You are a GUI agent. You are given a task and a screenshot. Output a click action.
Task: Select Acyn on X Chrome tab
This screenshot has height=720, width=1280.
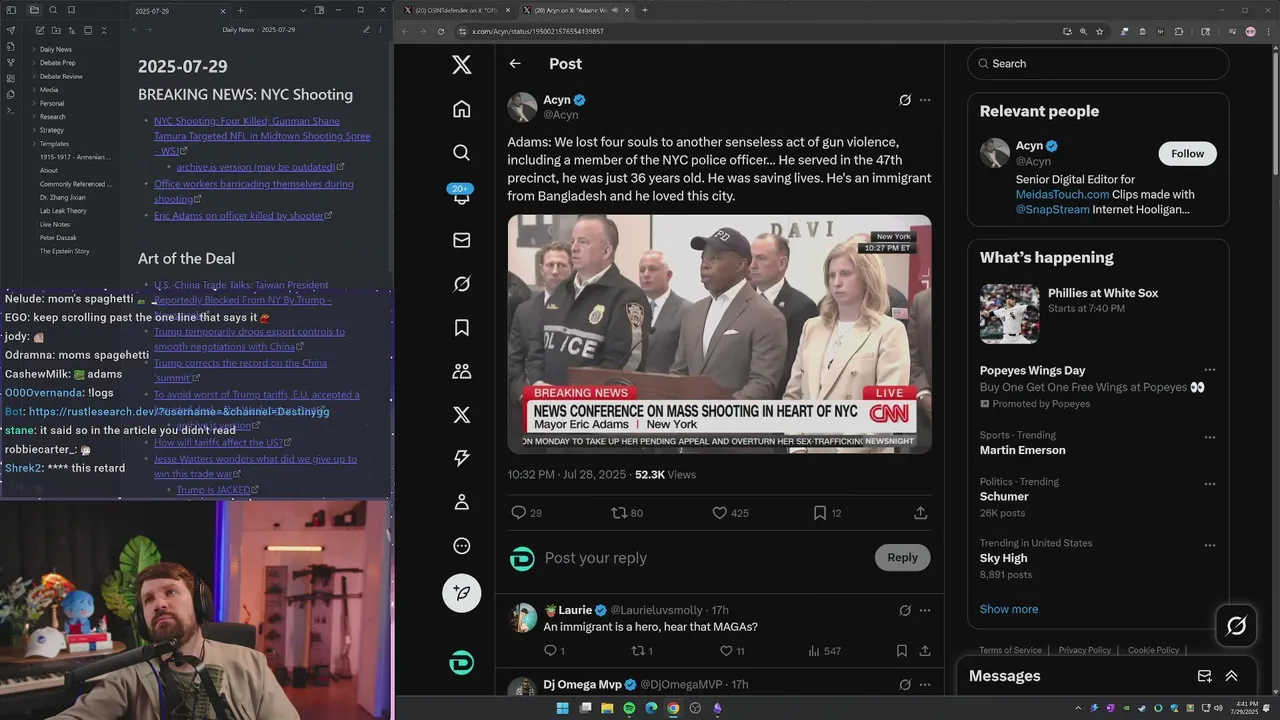pos(576,10)
